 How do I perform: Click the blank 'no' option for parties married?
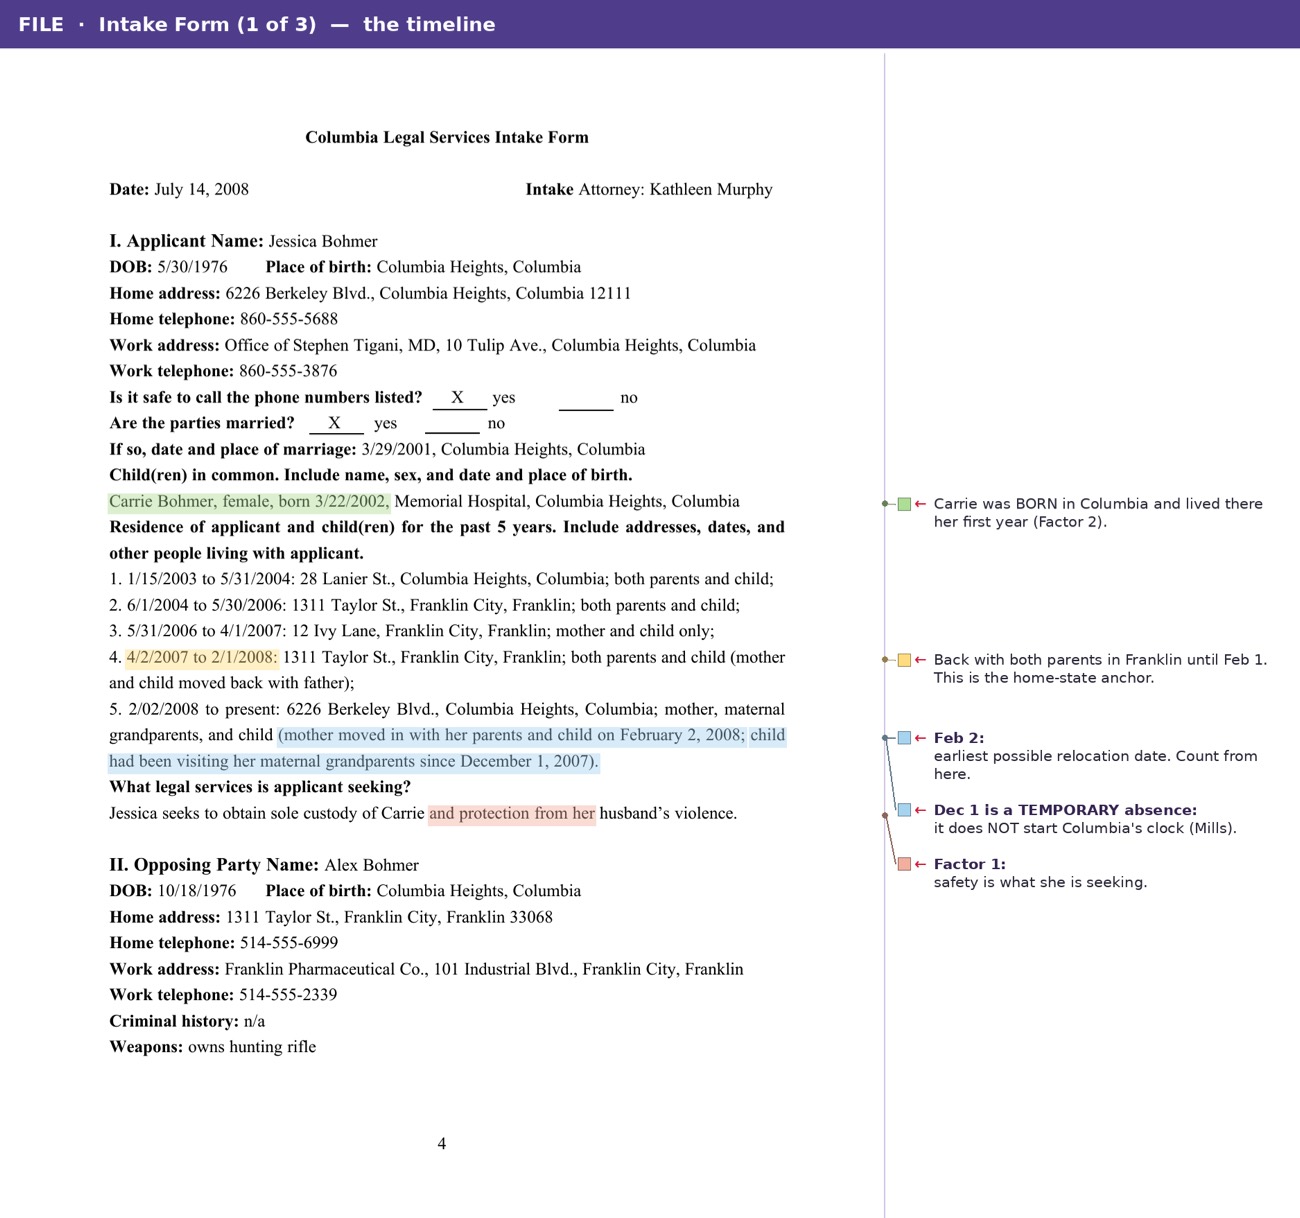pos(452,425)
